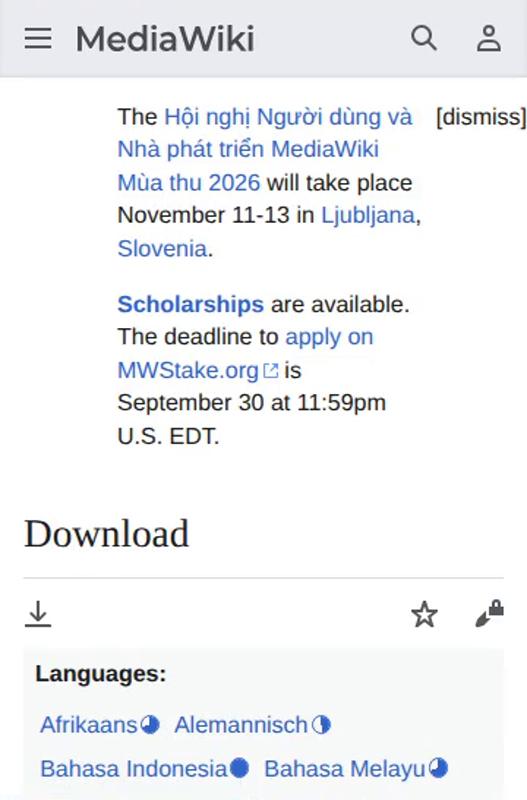
Task: Open the Scholarships link
Action: tap(191, 304)
